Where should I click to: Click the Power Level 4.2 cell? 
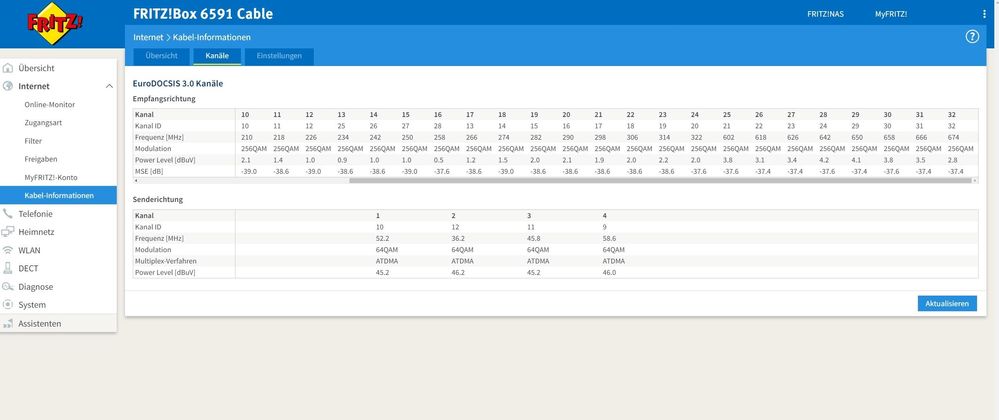(824, 160)
